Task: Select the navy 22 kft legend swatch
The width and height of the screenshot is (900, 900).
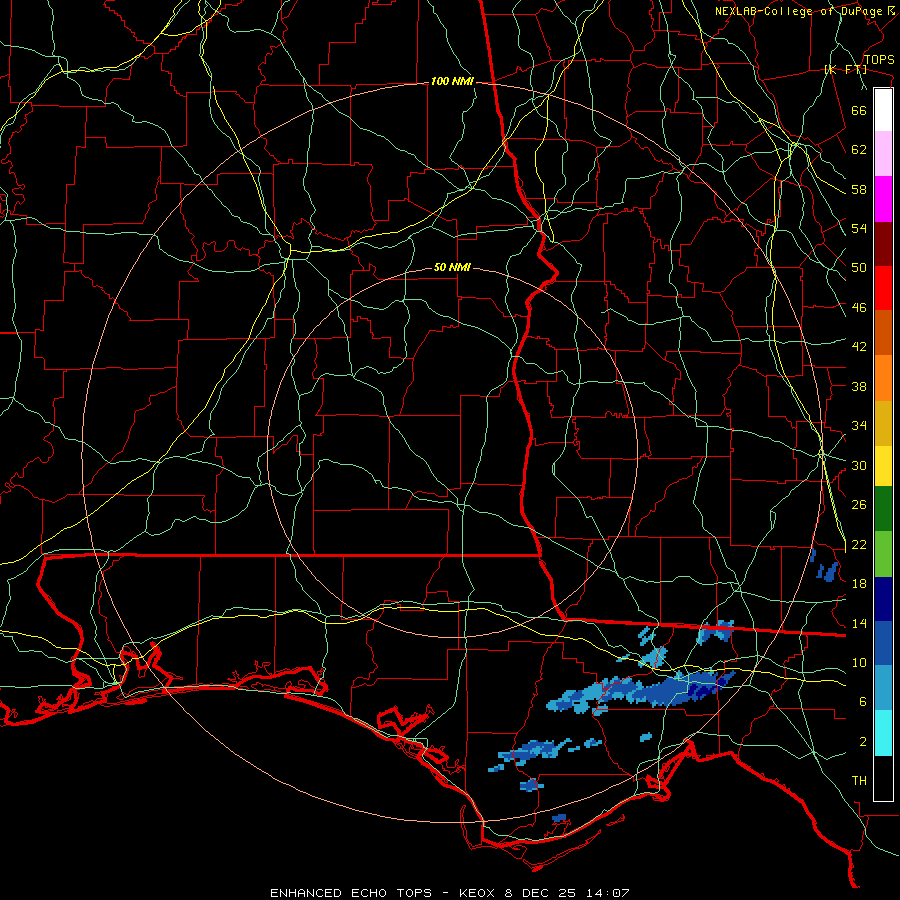Action: click(x=883, y=599)
